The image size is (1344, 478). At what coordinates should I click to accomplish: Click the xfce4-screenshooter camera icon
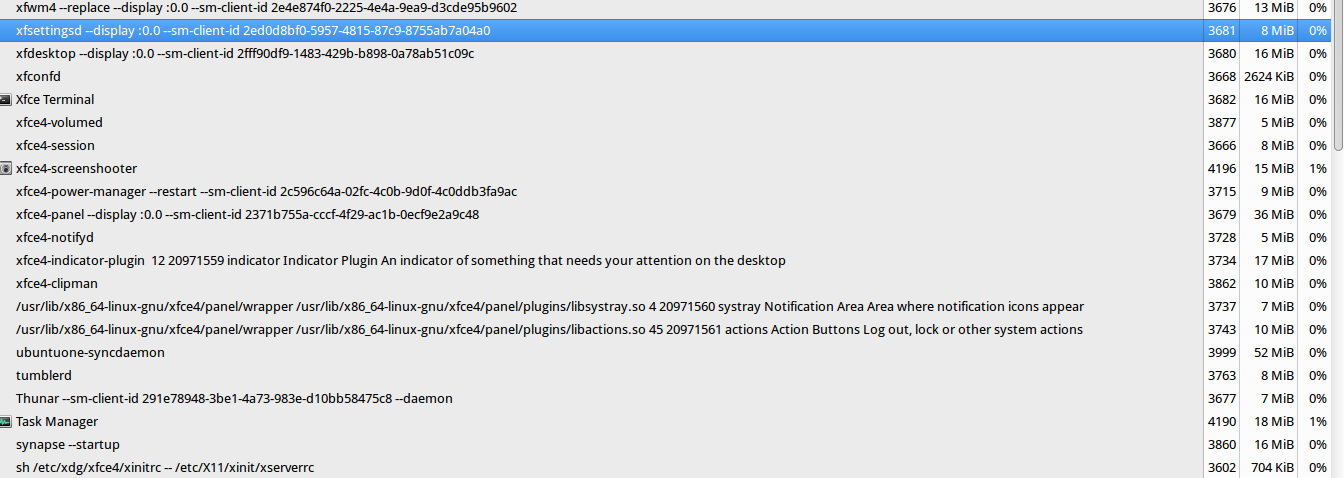[6, 169]
